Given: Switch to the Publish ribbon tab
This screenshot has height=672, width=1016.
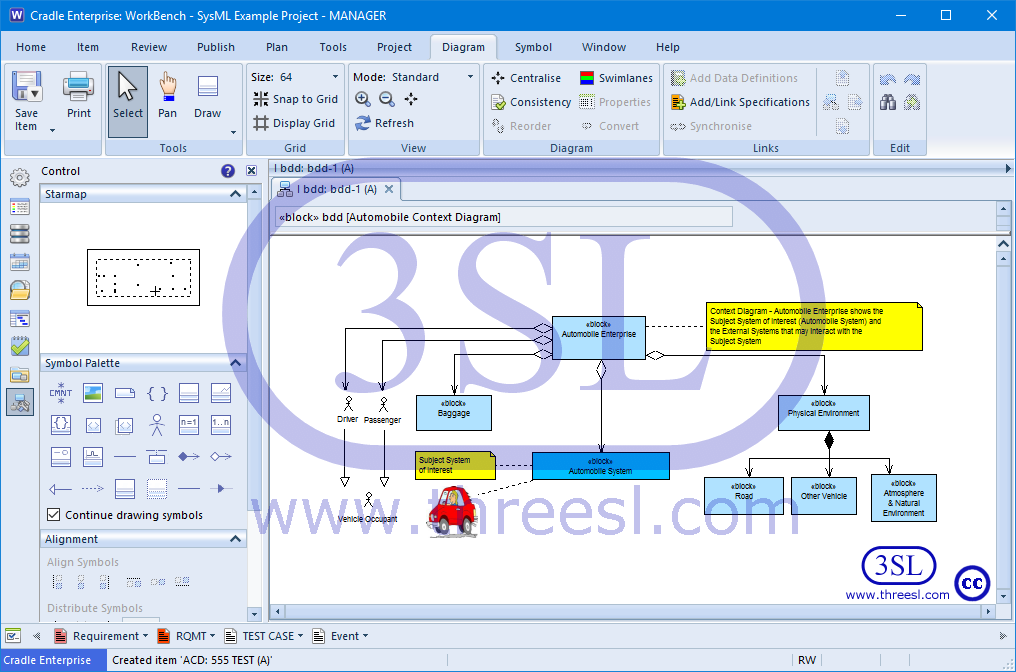Looking at the screenshot, I should (216, 47).
